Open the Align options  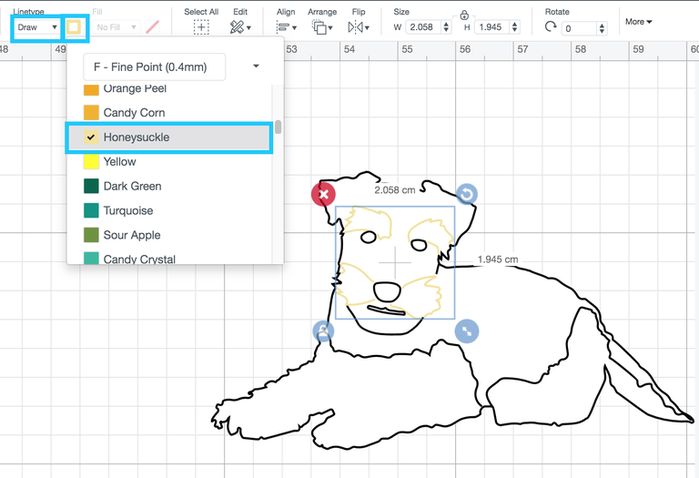tap(285, 28)
